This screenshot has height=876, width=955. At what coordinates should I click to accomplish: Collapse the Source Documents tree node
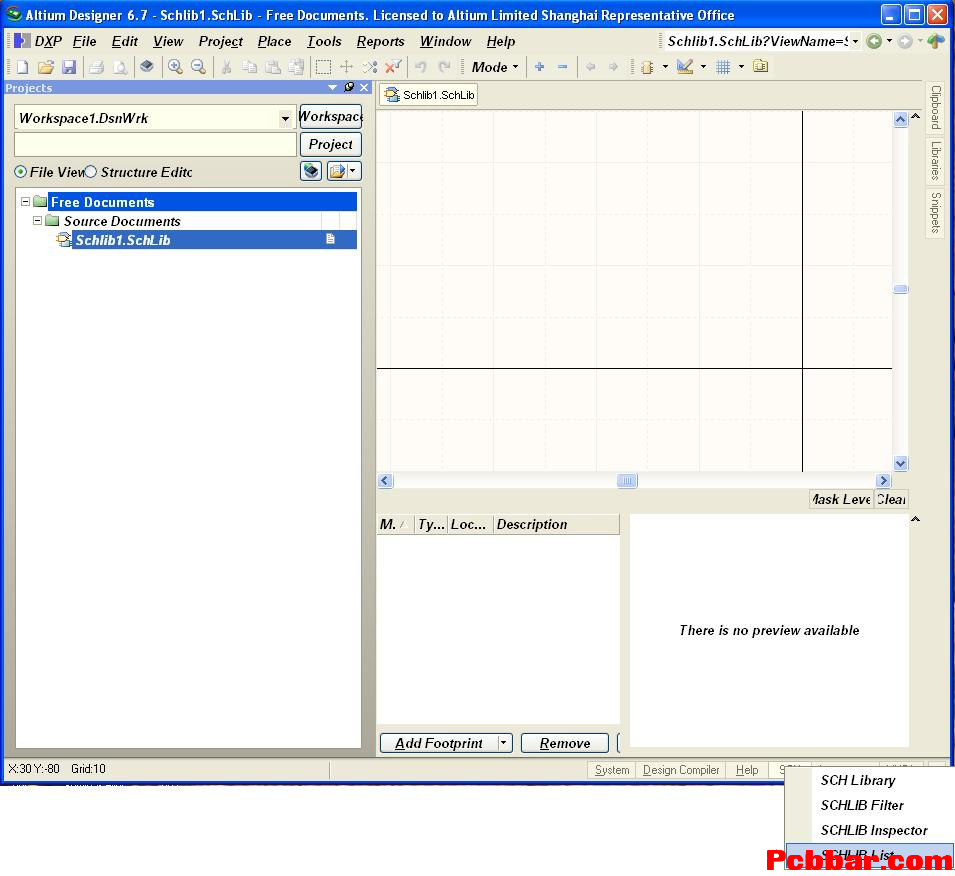pyautogui.click(x=38, y=221)
